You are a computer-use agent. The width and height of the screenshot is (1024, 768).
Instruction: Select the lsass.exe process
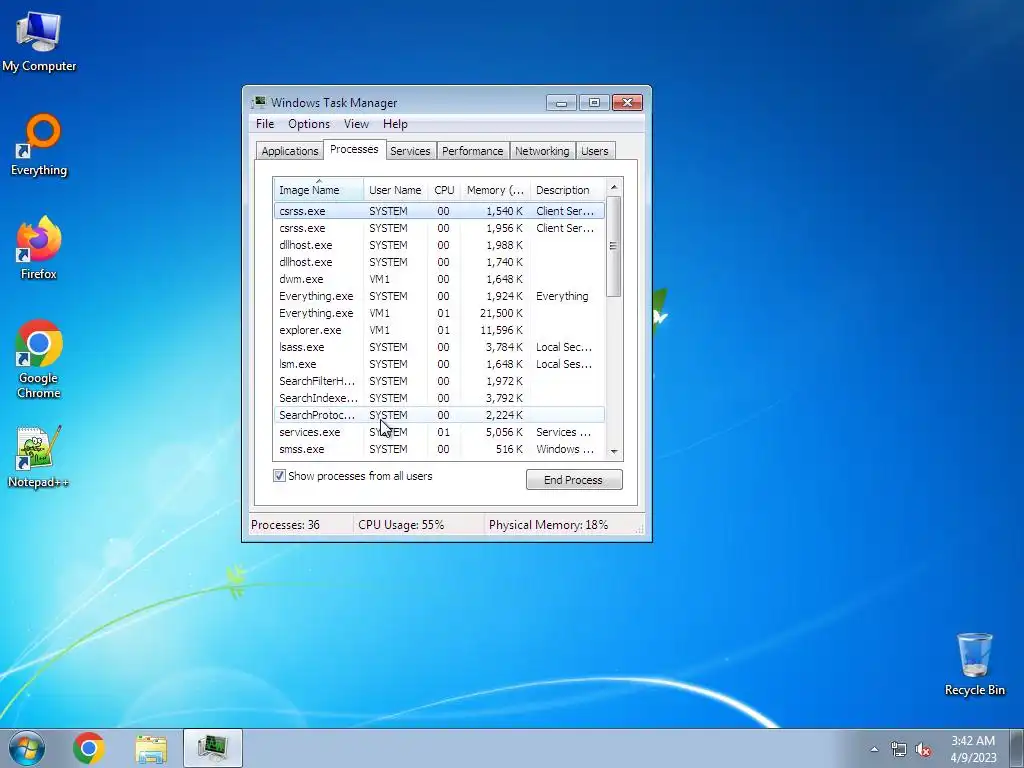pyautogui.click(x=439, y=347)
